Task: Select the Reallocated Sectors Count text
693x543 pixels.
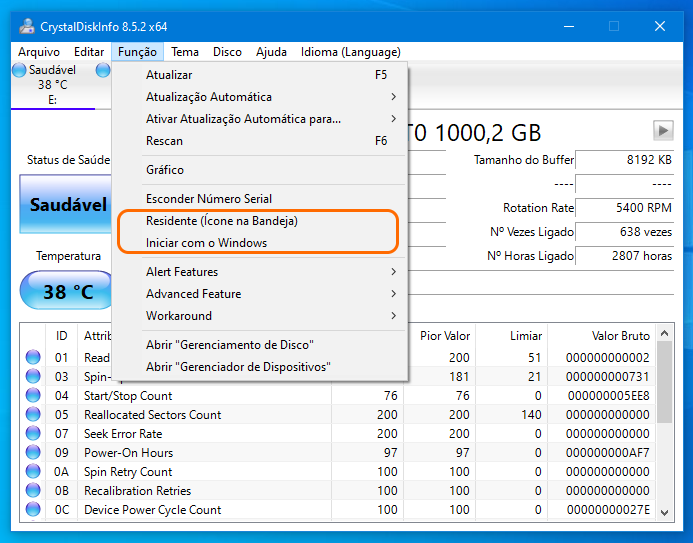Action: [152, 414]
